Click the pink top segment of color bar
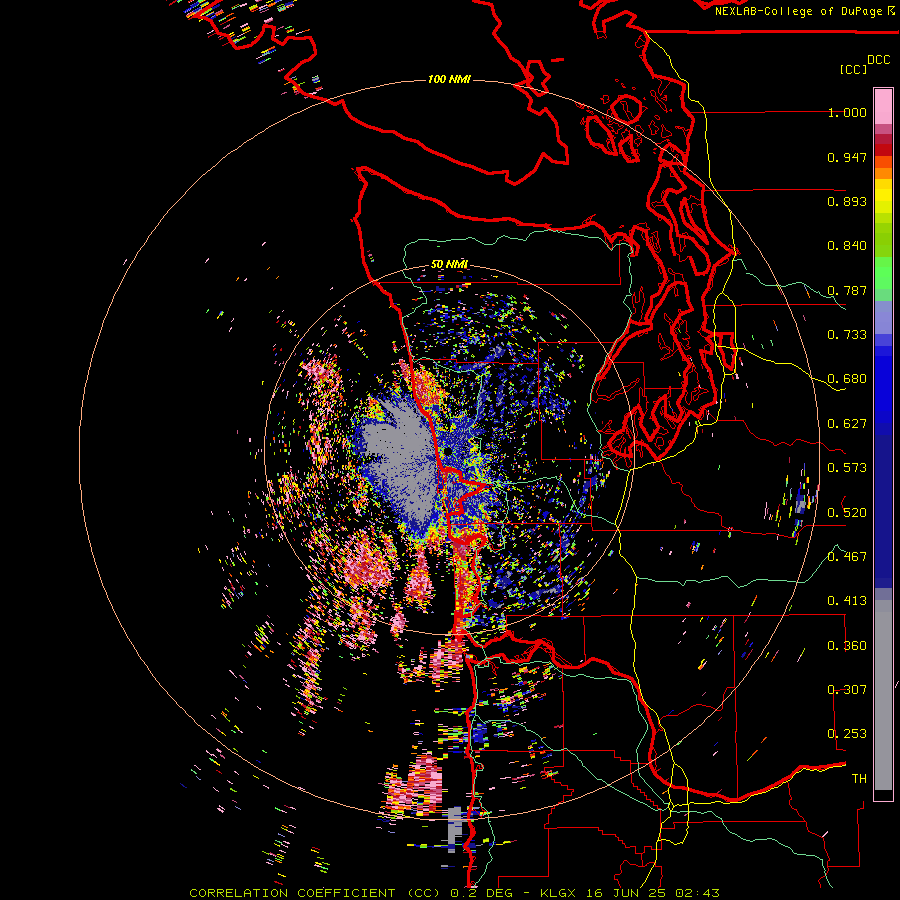The image size is (900, 900). click(x=883, y=106)
